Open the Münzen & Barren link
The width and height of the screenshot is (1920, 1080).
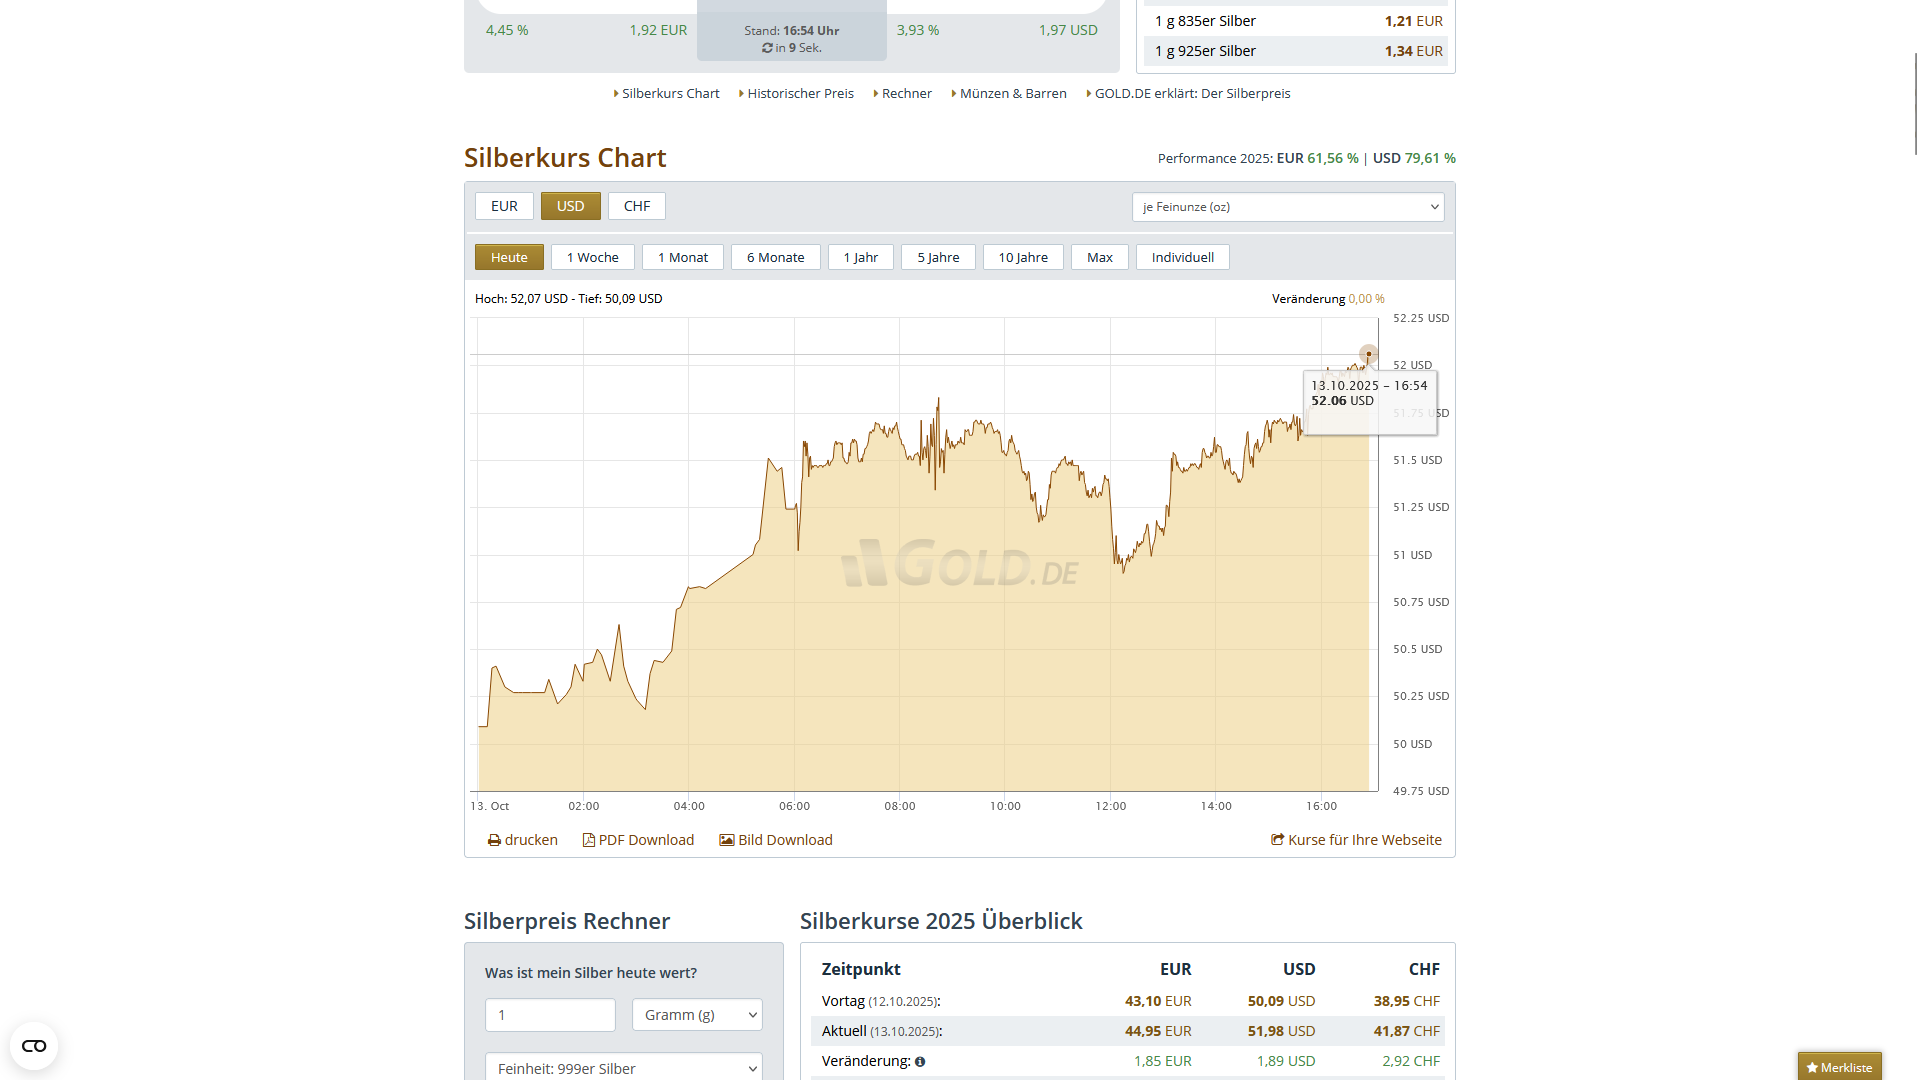pos(1012,93)
